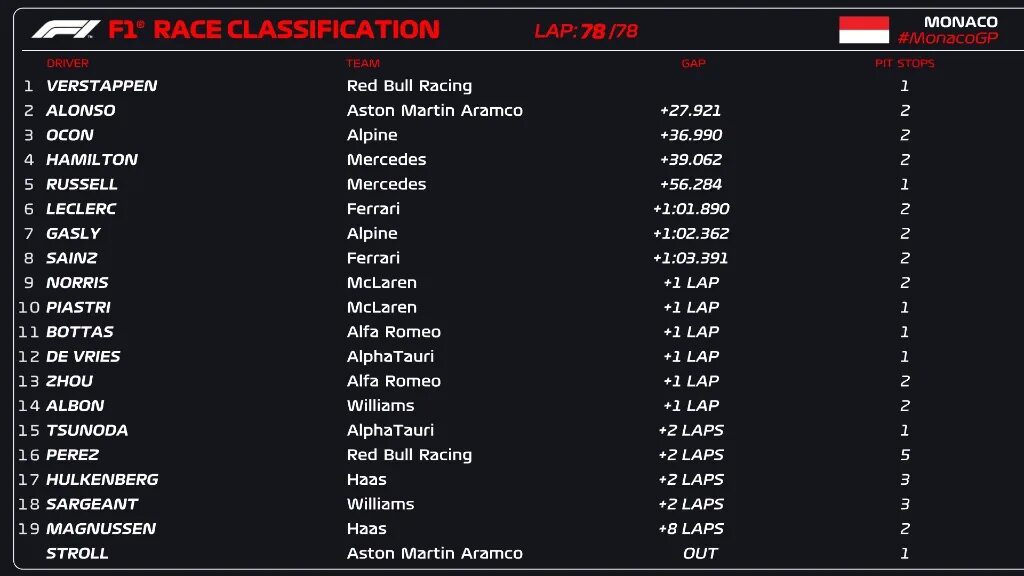The width and height of the screenshot is (1024, 576).
Task: Select the OUT status for Stroll
Action: [700, 553]
